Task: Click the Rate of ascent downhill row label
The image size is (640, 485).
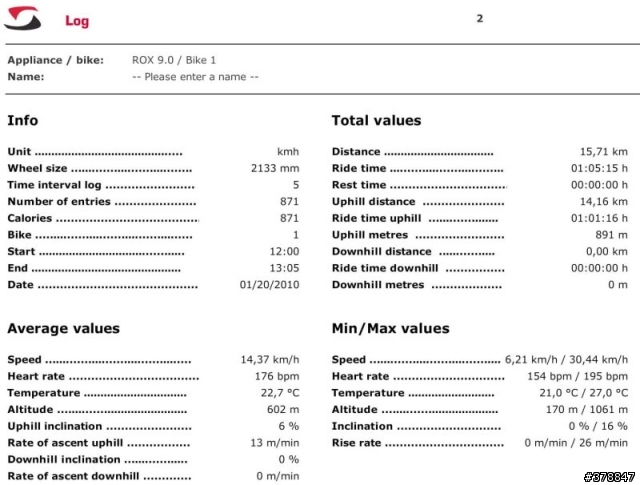Action: coord(73,476)
